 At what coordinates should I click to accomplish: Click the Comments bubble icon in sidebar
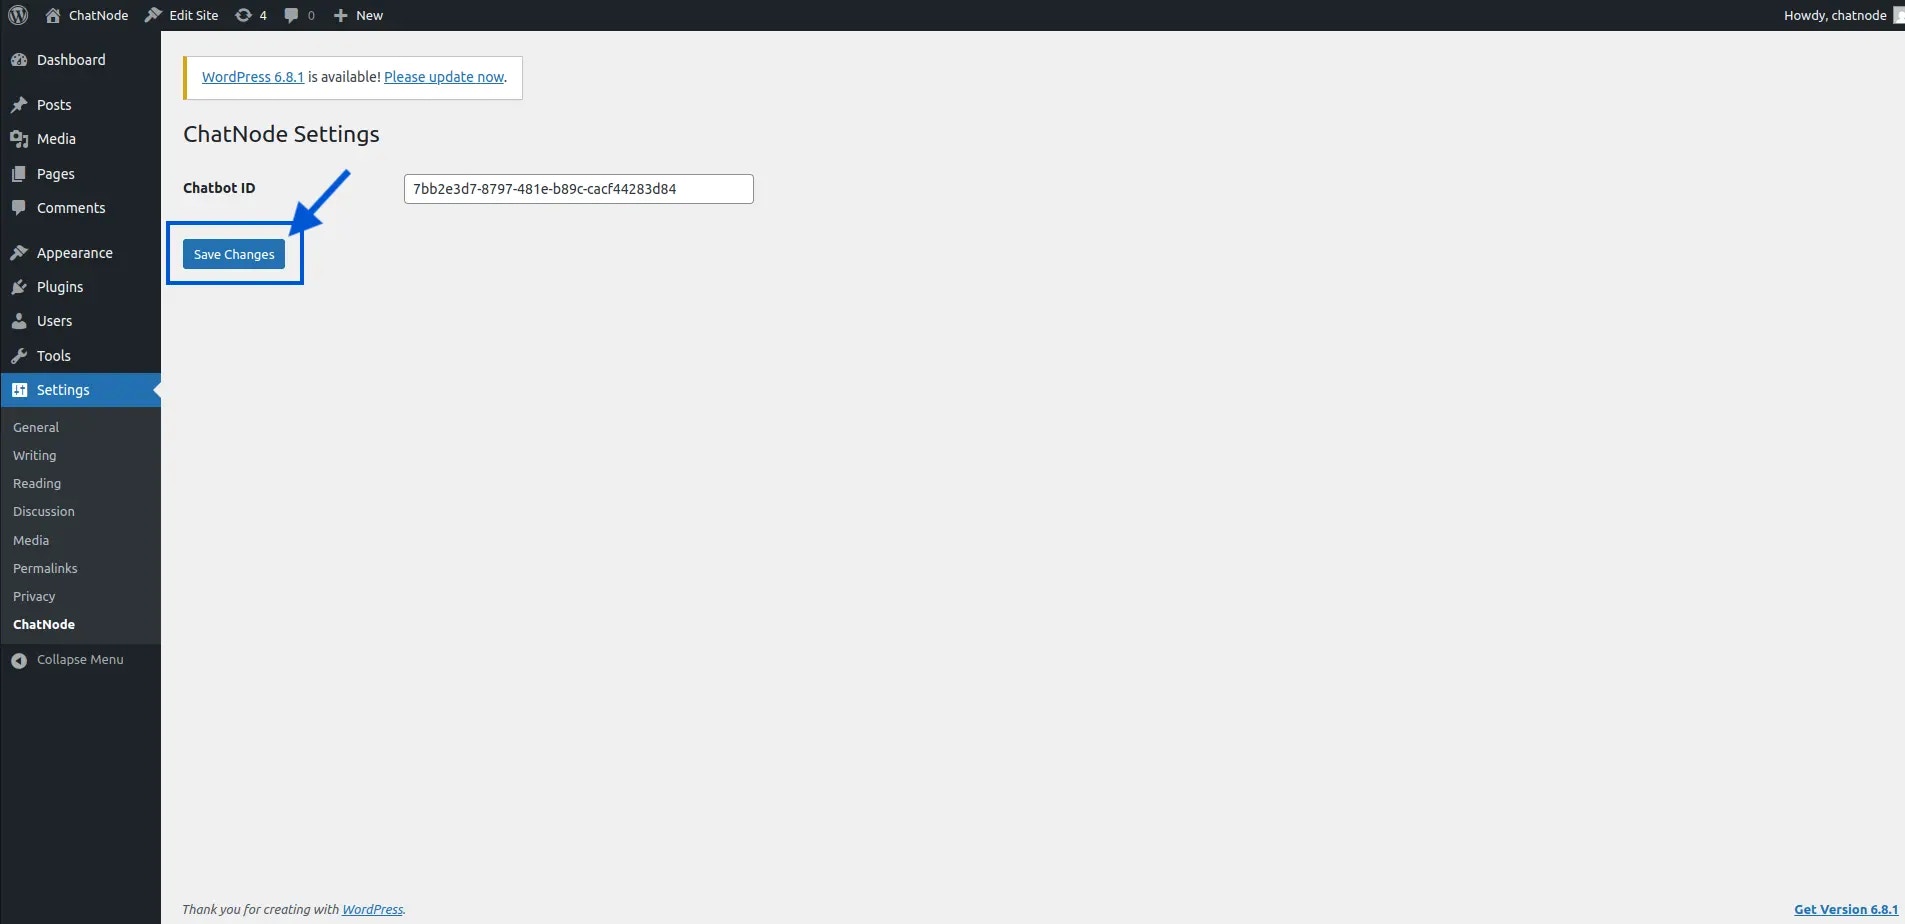click(19, 208)
